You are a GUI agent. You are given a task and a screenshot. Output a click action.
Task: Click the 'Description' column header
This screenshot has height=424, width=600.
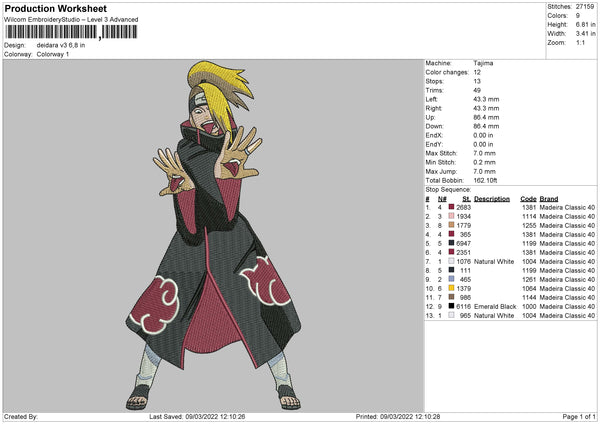pos(492,199)
